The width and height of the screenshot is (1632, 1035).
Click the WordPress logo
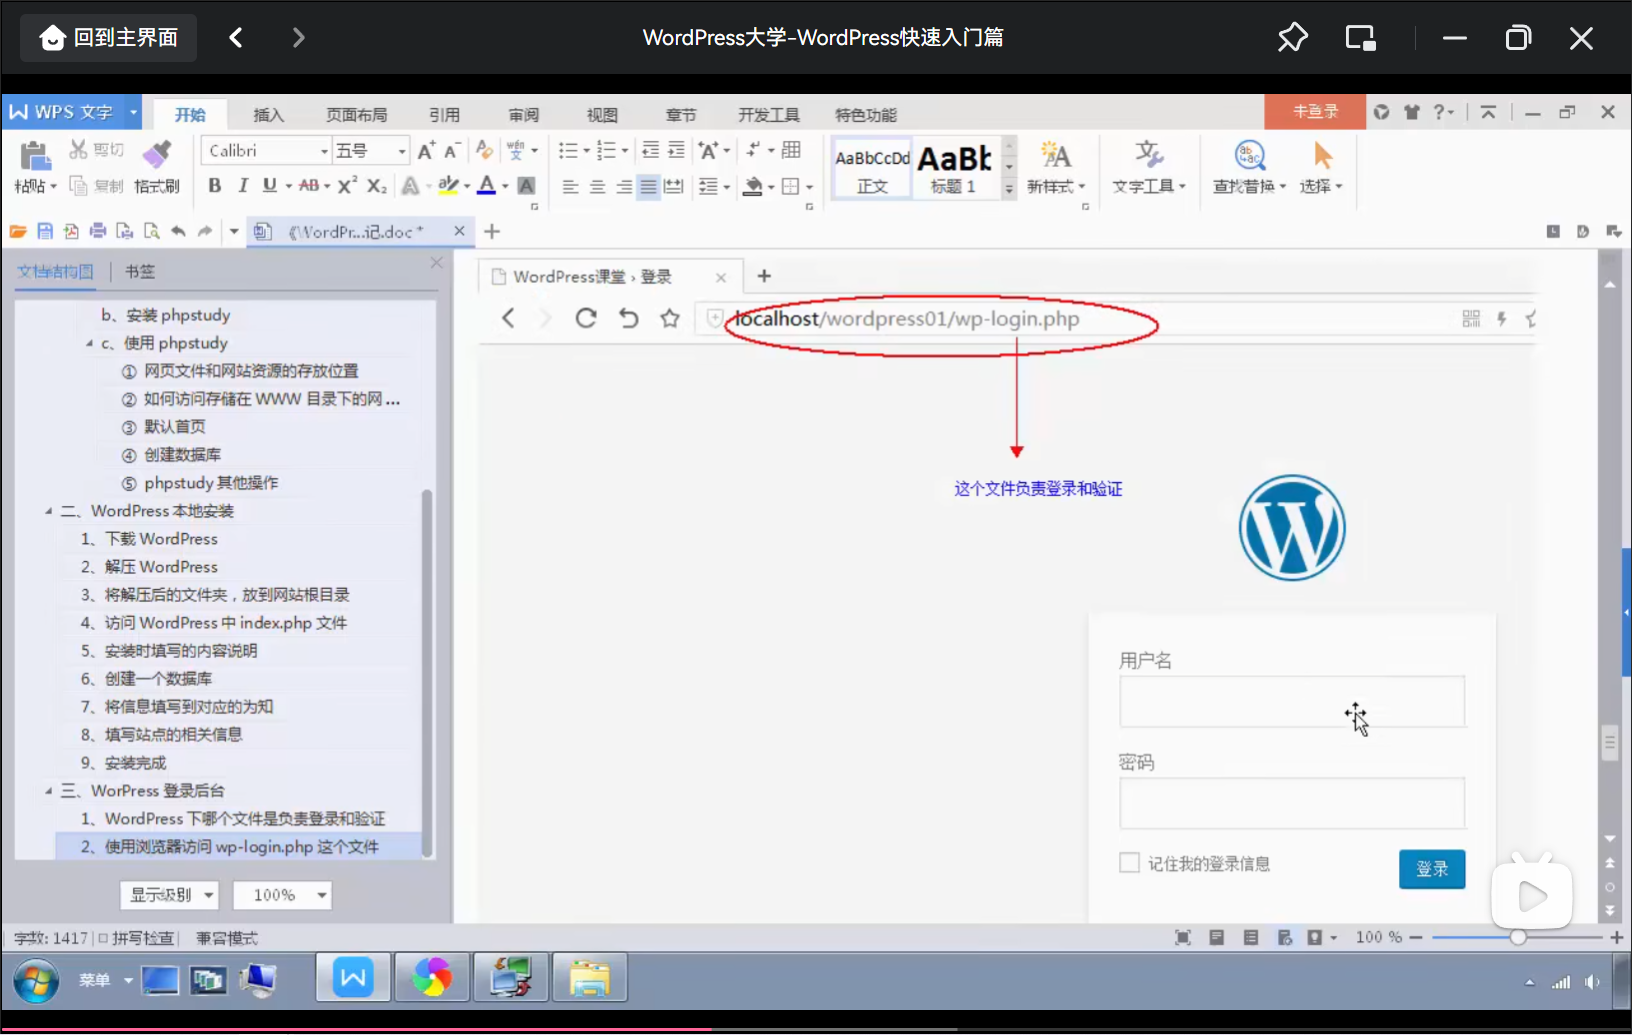(x=1292, y=527)
